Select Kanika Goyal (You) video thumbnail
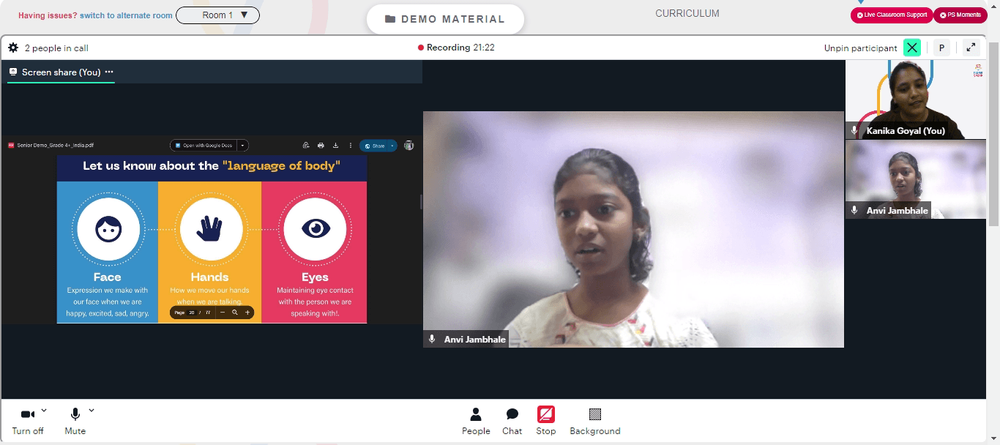Screen dimensions: 1000x445 point(915,99)
